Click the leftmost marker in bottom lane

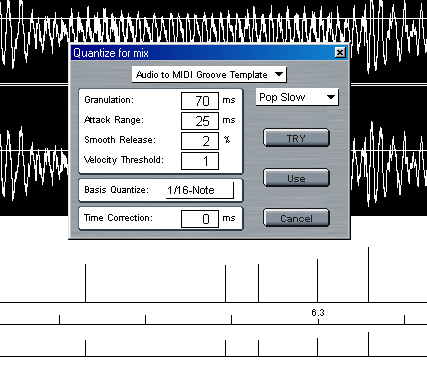point(85,348)
